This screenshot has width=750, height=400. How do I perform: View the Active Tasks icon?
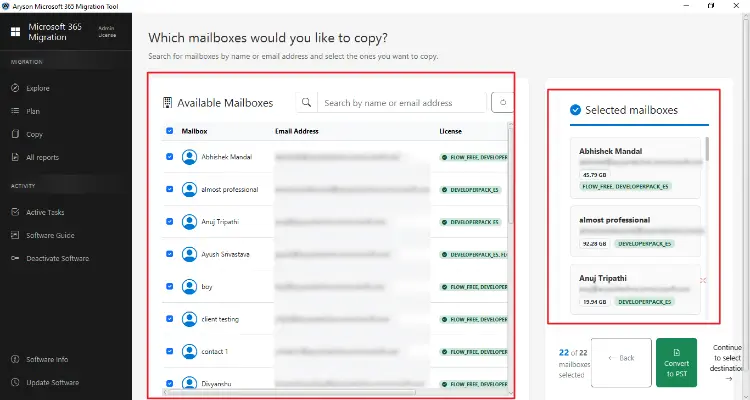[x=15, y=212]
